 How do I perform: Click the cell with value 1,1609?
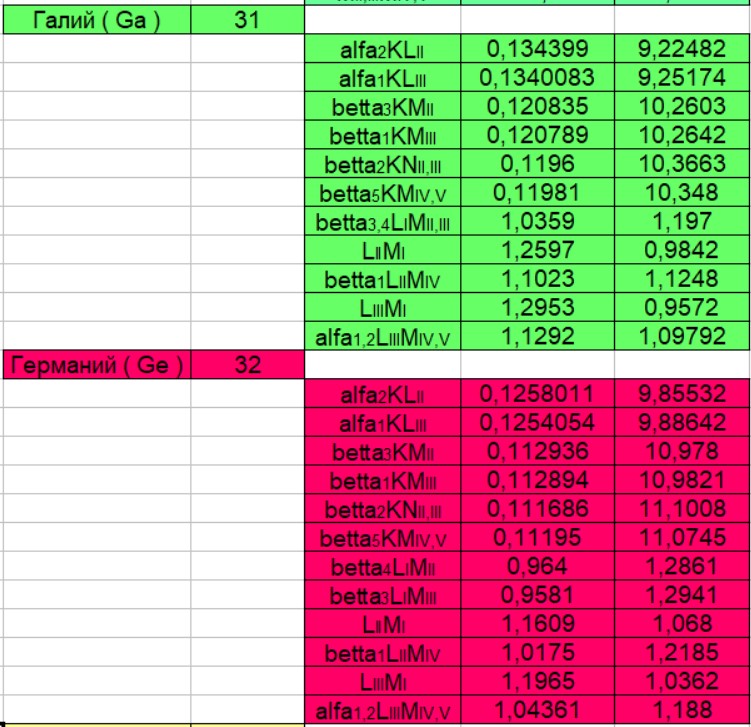tap(537, 625)
